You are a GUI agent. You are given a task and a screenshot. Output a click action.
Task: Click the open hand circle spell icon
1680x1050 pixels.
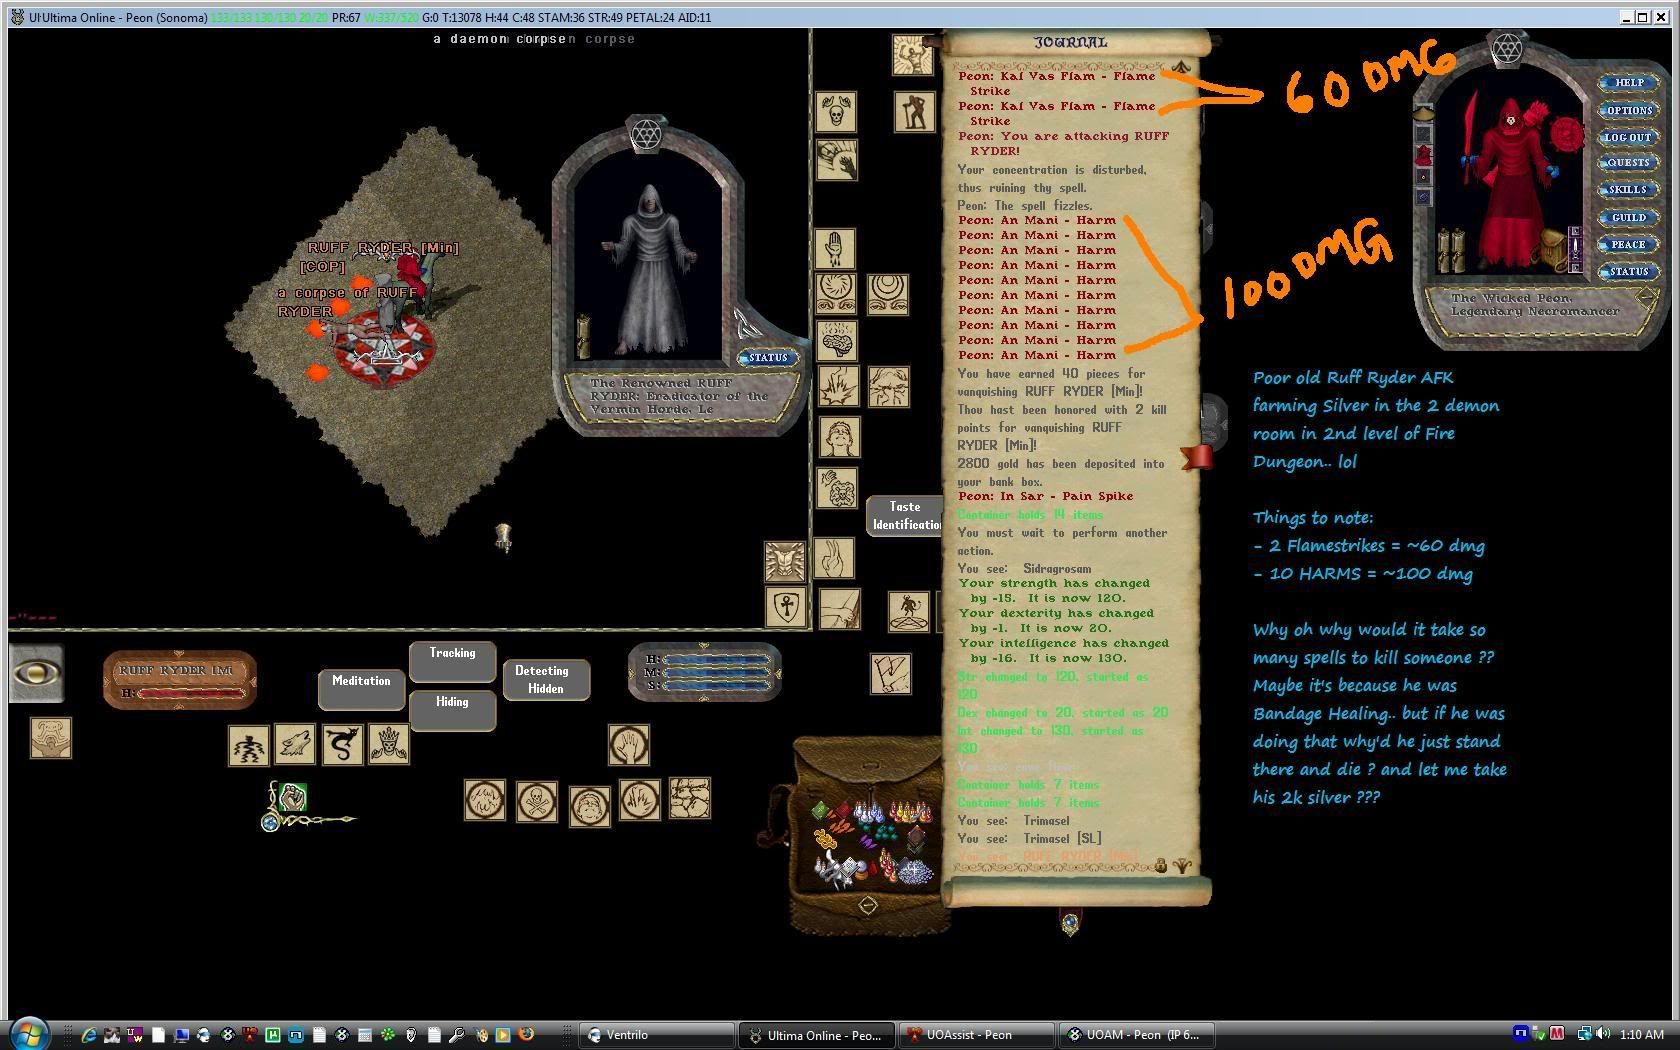point(629,745)
